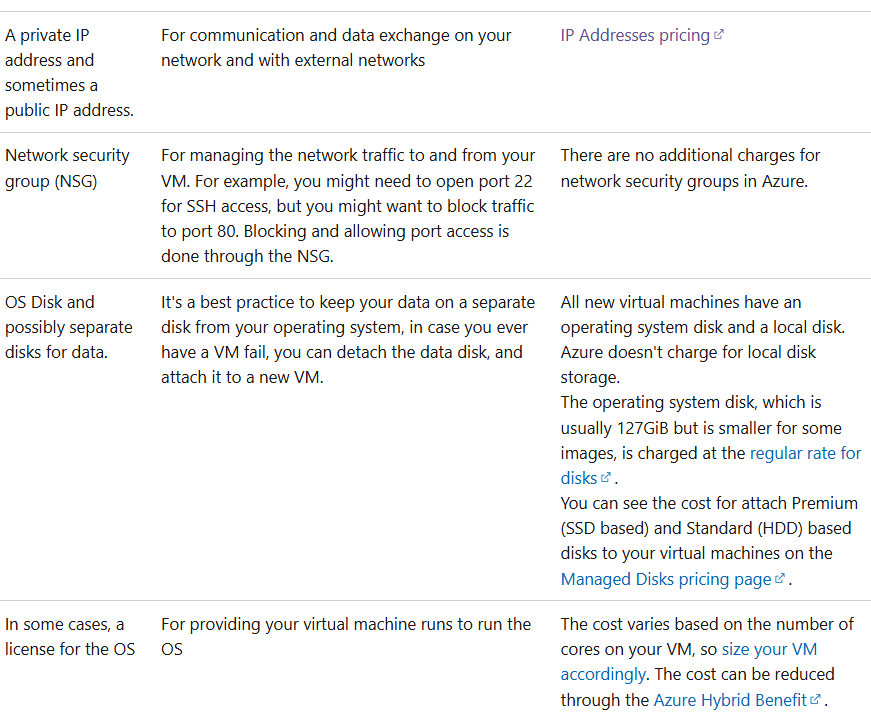The width and height of the screenshot is (871, 720).
Task: Click text about no additional NSG charges
Action: click(690, 168)
